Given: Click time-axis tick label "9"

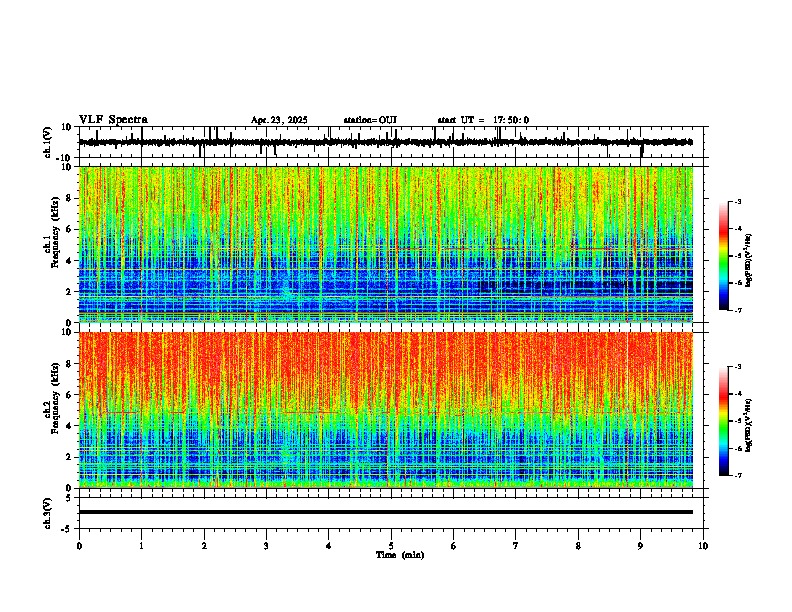Looking at the screenshot, I should [x=640, y=546].
